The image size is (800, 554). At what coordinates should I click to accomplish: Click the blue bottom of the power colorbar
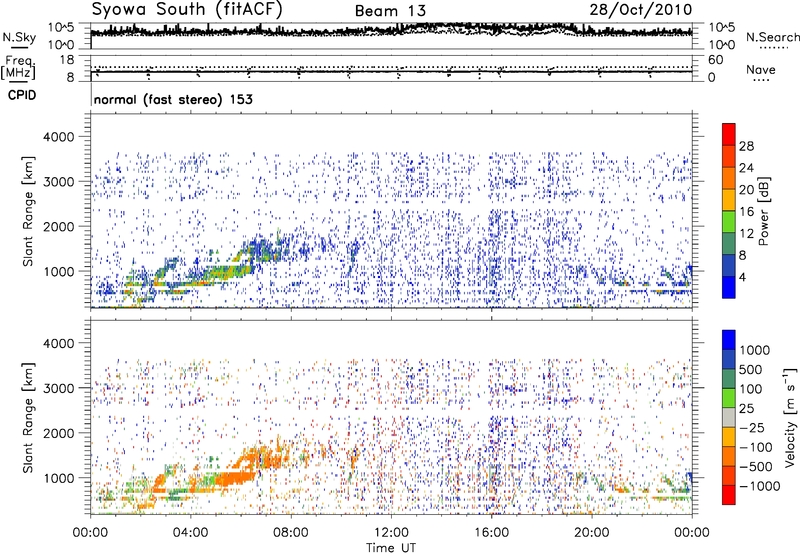pyautogui.click(x=729, y=287)
